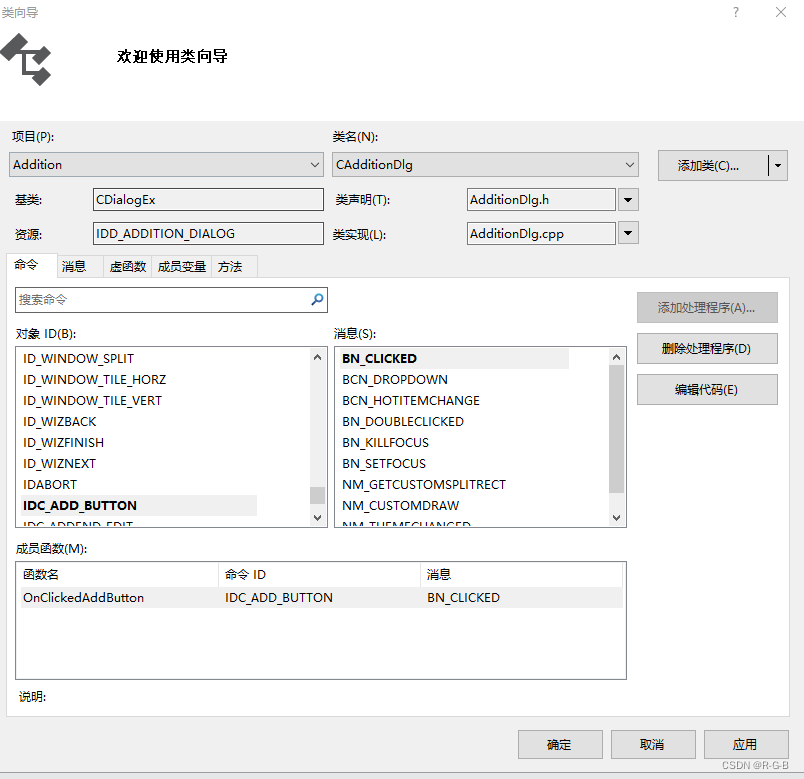Confirm with the 确定 button
The height and width of the screenshot is (779, 804).
pyautogui.click(x=560, y=744)
